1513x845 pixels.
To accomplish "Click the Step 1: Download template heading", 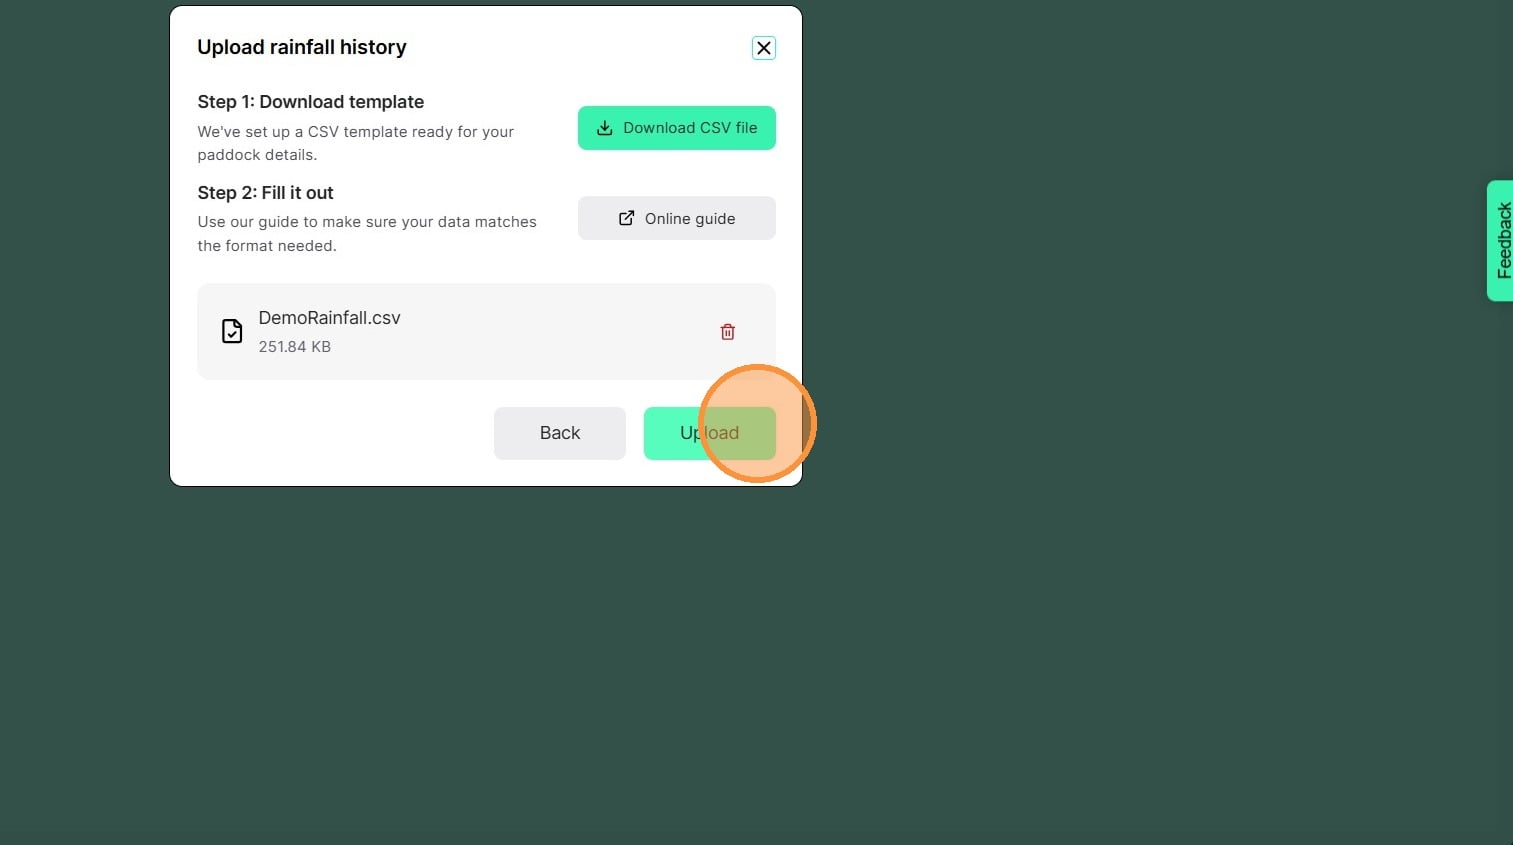I will (310, 102).
